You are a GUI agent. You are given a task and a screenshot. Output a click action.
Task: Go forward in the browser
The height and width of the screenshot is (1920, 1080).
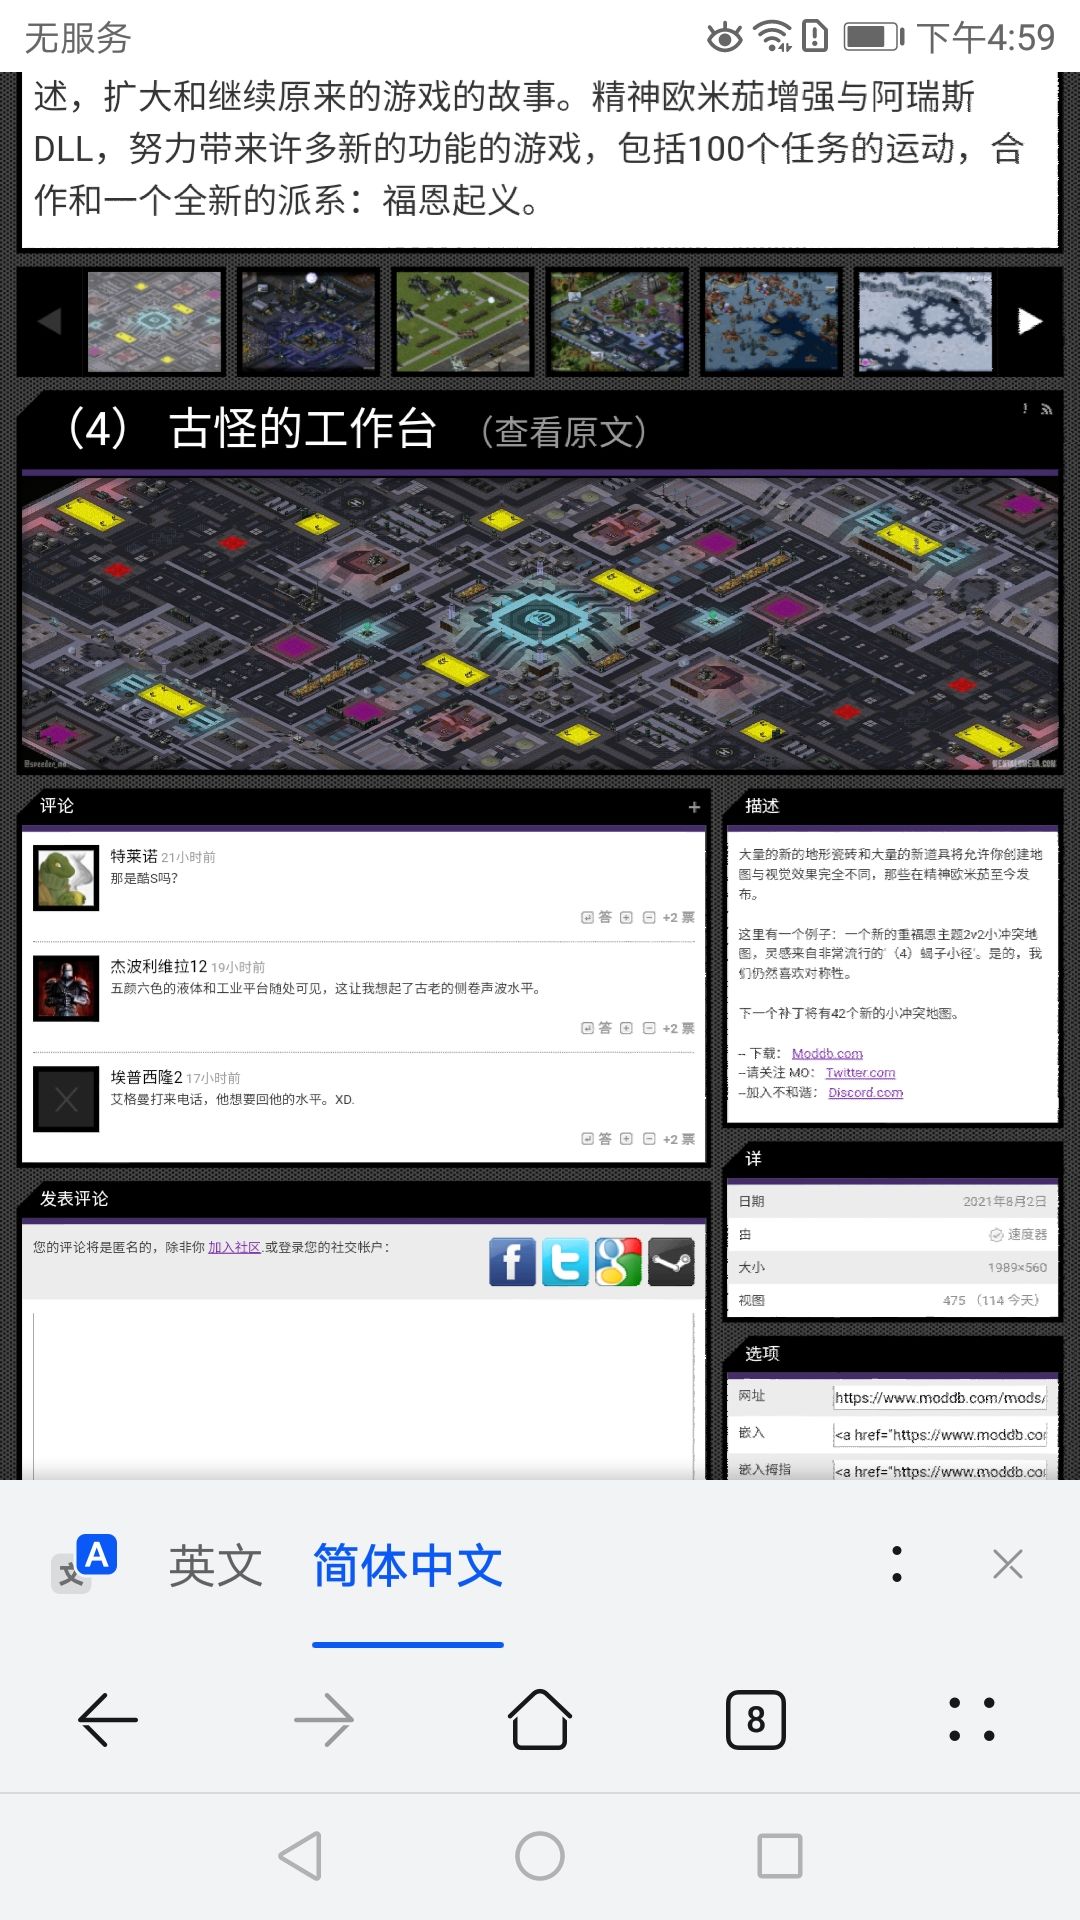pos(324,1720)
